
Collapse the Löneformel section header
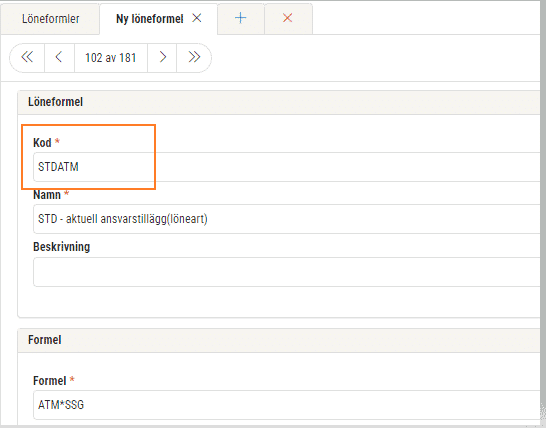279,102
